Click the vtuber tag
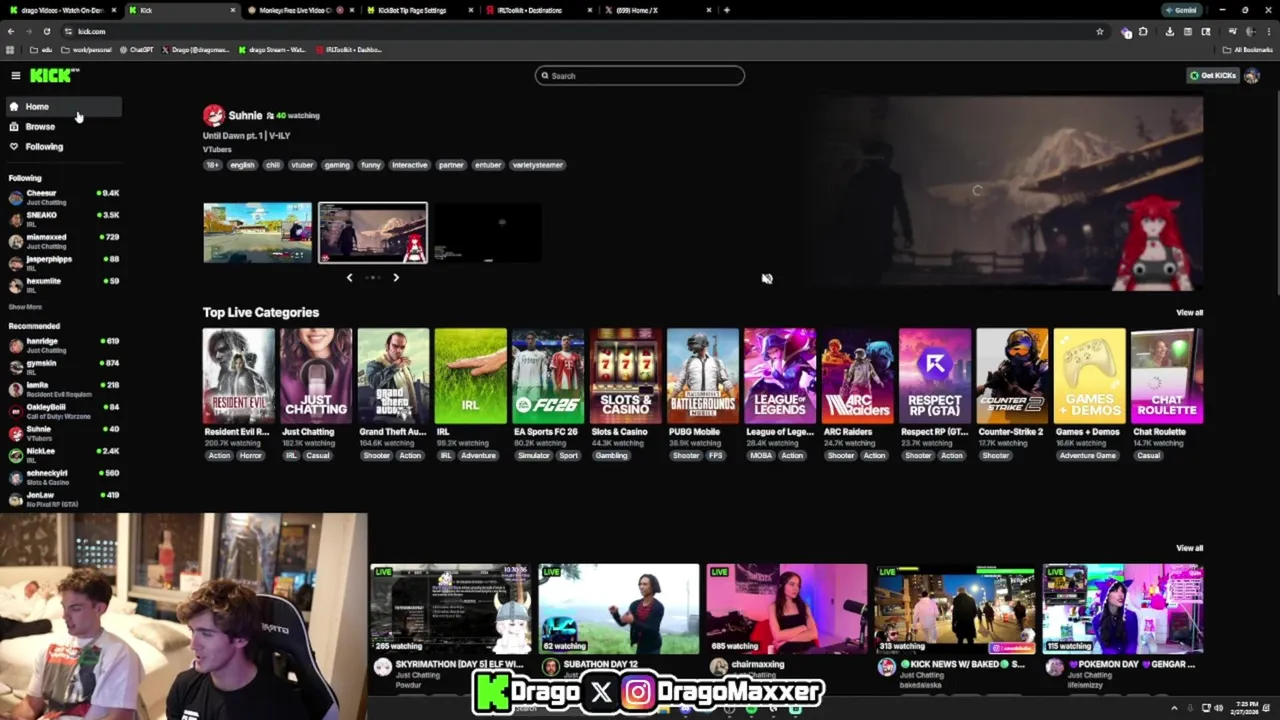Image resolution: width=1280 pixels, height=720 pixels. pos(302,165)
